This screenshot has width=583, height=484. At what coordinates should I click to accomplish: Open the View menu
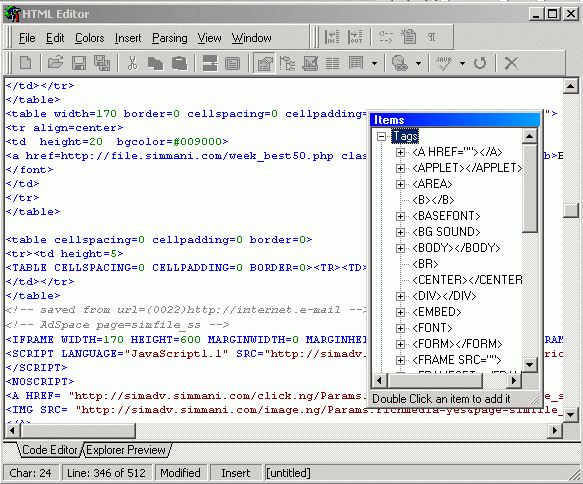(x=209, y=38)
